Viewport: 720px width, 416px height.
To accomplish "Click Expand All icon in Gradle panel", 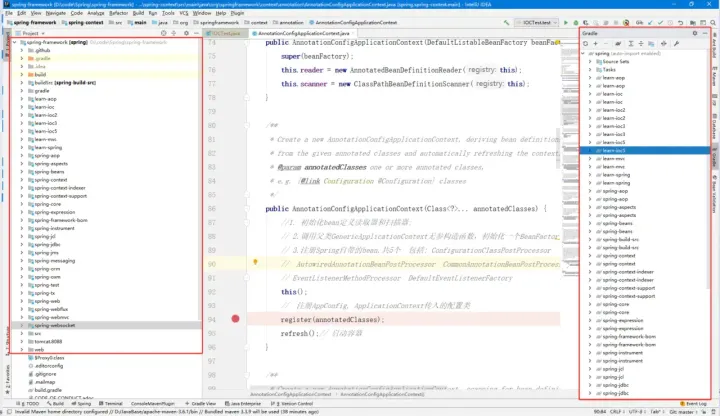I will [631, 44].
